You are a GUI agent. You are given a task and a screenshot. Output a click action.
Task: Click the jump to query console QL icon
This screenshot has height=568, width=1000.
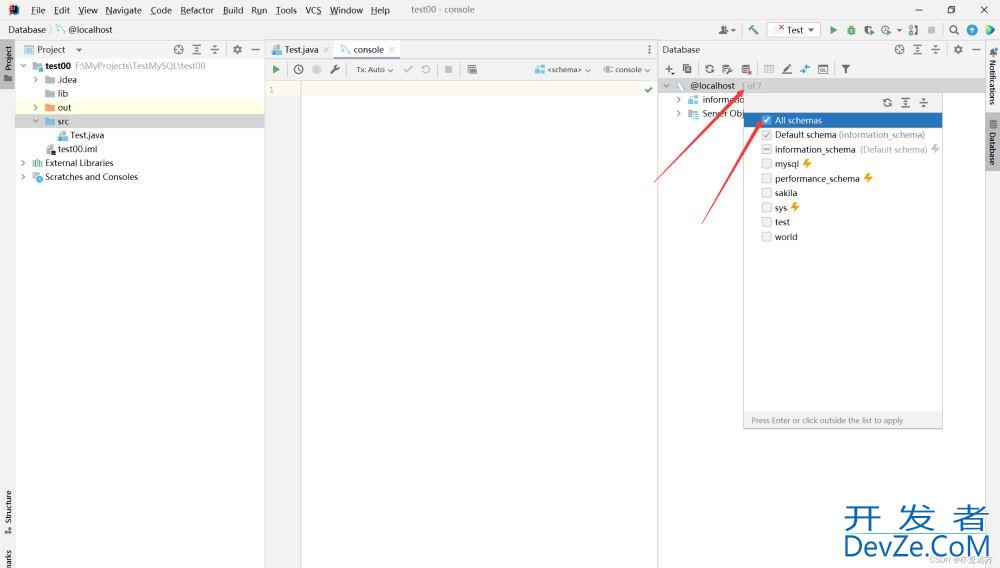(823, 69)
